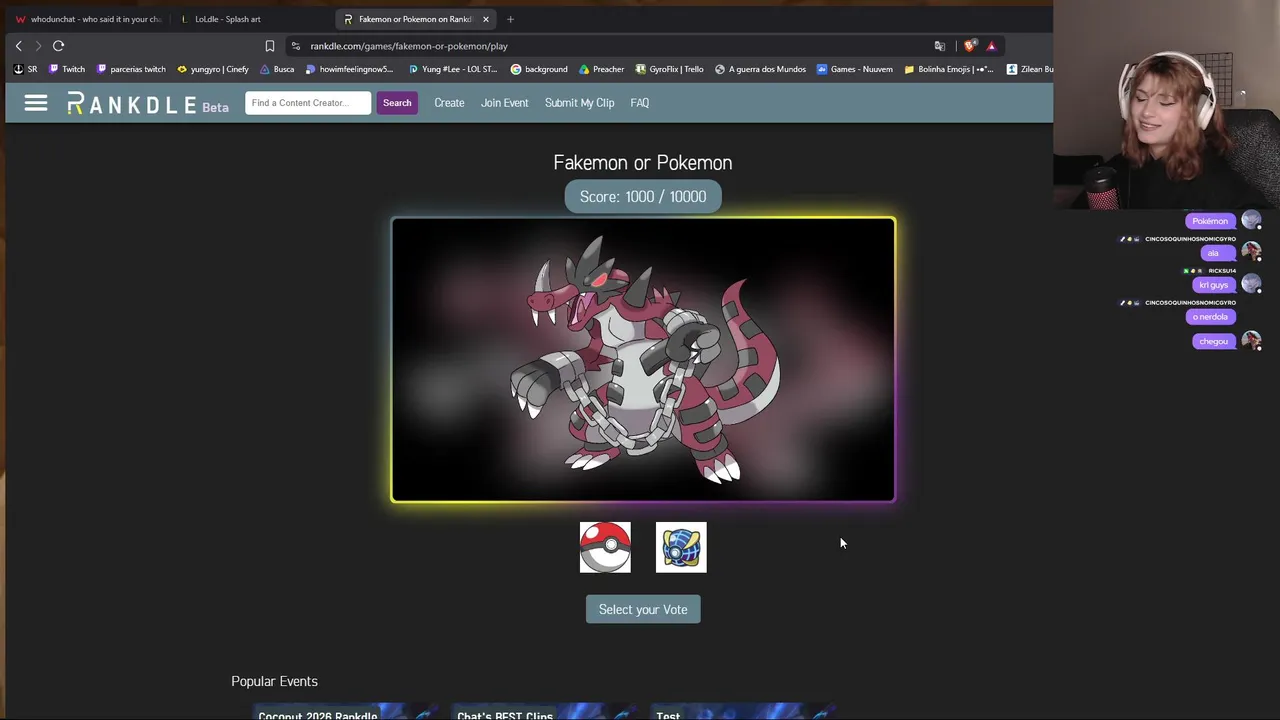1280x720 pixels.
Task: Open the Zilean Bu bookmark
Action: tap(1030, 69)
